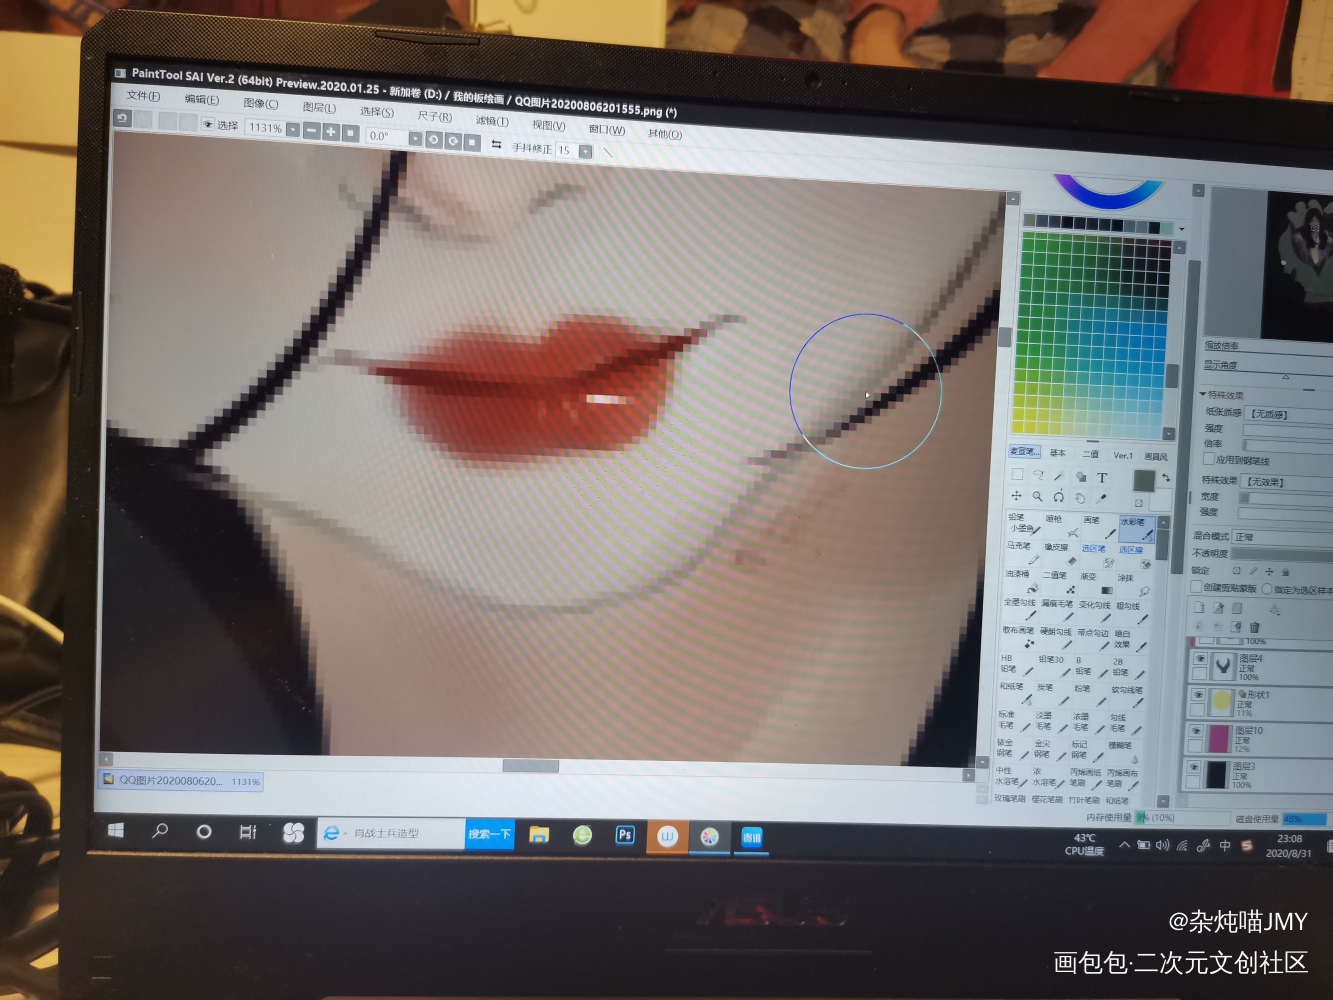
Task: Delete layer with the trash can icon
Action: coord(1254,627)
